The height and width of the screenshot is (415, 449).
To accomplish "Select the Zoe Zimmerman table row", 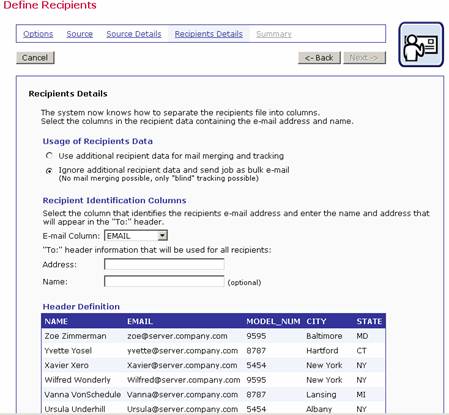I will click(213, 336).
